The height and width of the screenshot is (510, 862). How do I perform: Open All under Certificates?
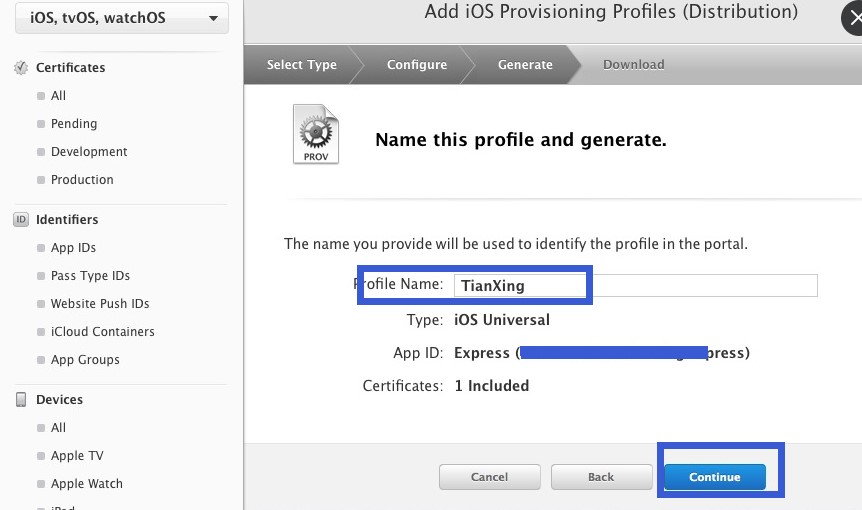[x=58, y=96]
